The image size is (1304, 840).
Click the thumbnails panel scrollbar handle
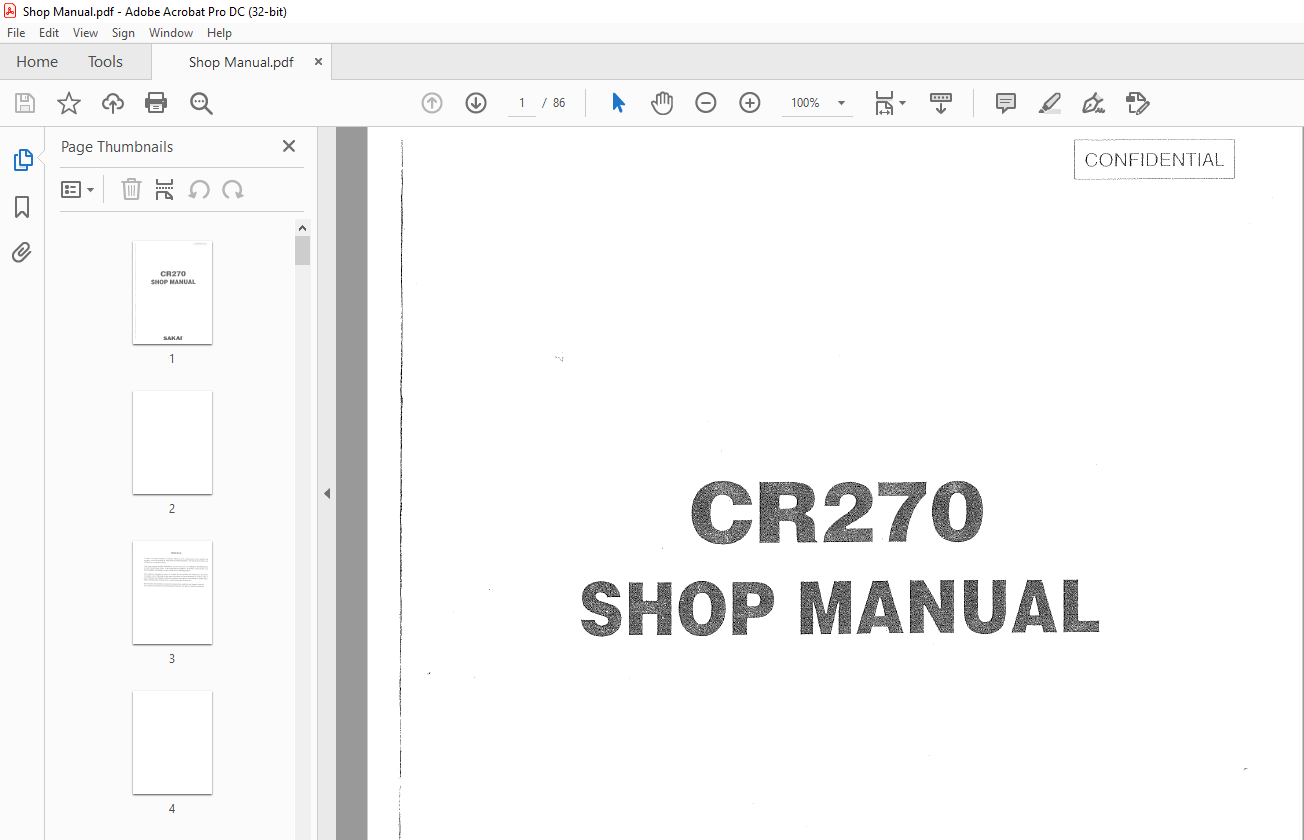(x=302, y=250)
